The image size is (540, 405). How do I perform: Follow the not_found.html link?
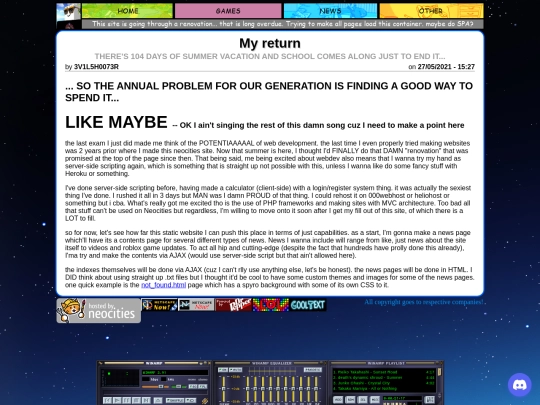click(x=164, y=285)
